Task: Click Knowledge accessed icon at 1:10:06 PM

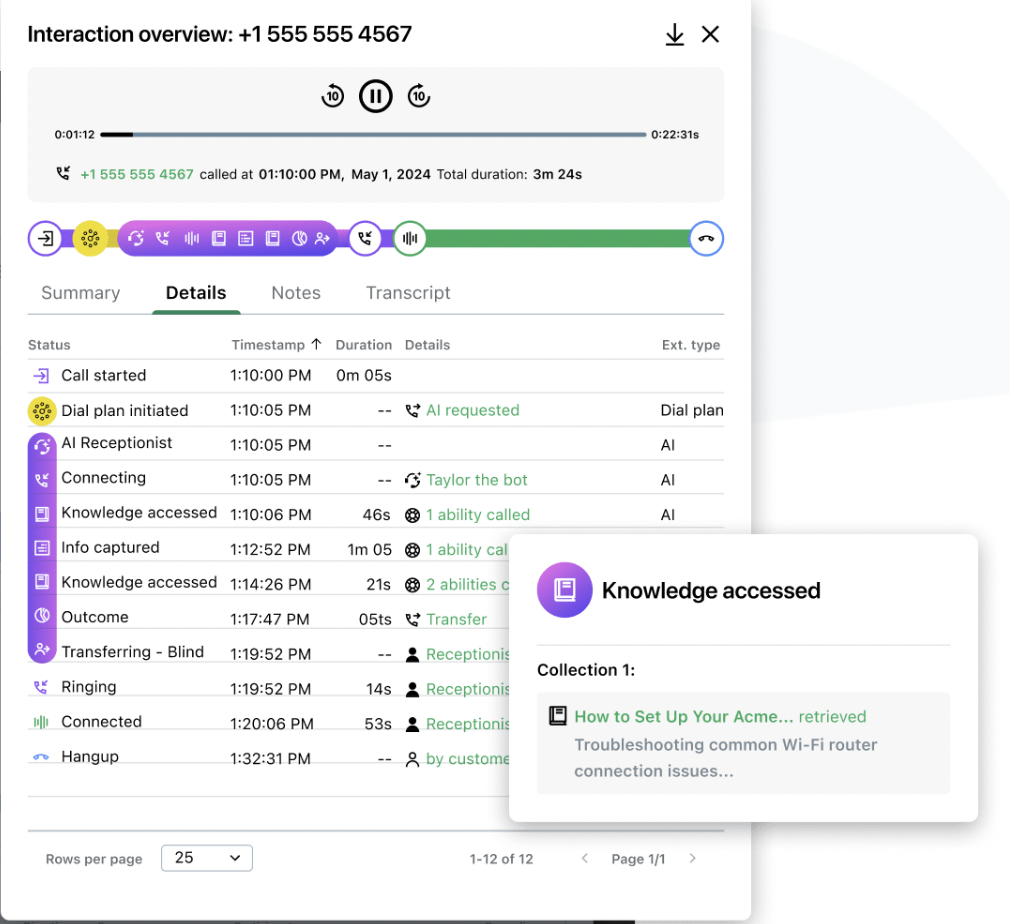Action: point(42,514)
